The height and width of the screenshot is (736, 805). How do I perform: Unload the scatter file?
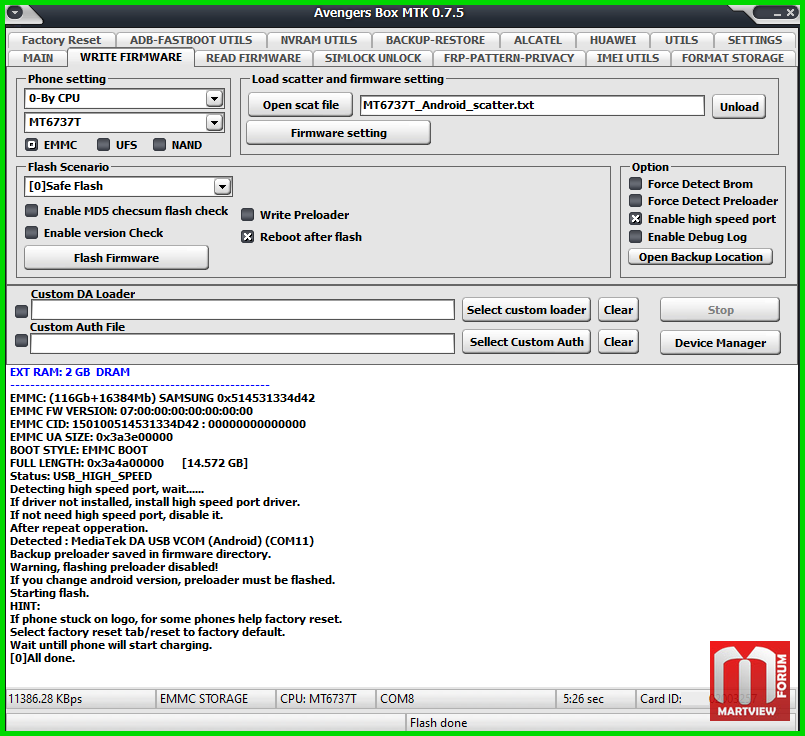[x=739, y=107]
